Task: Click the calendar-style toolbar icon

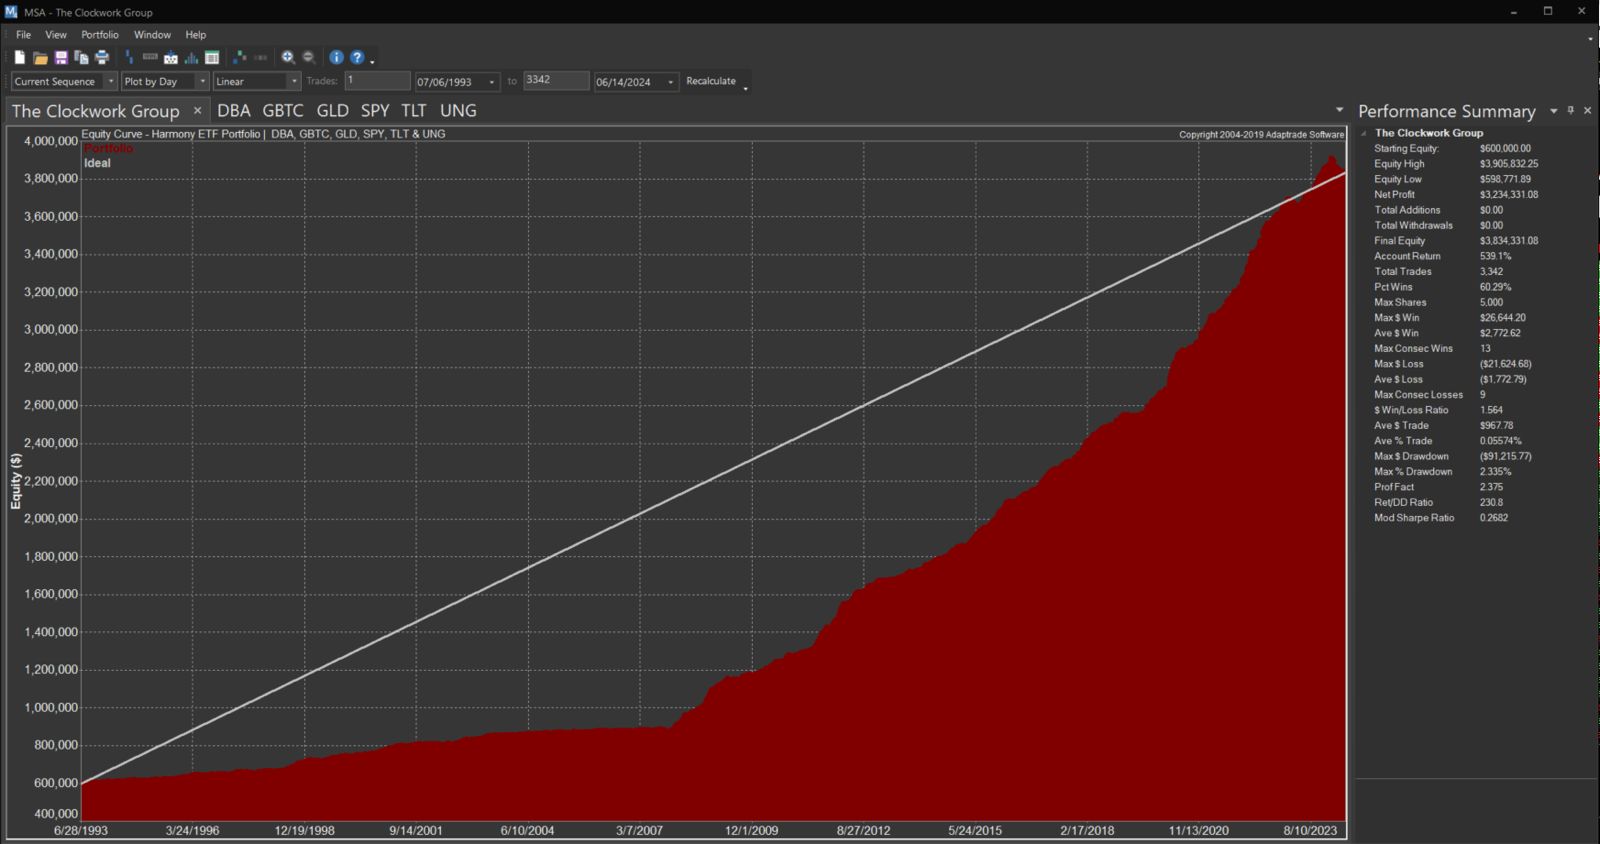Action: [171, 58]
